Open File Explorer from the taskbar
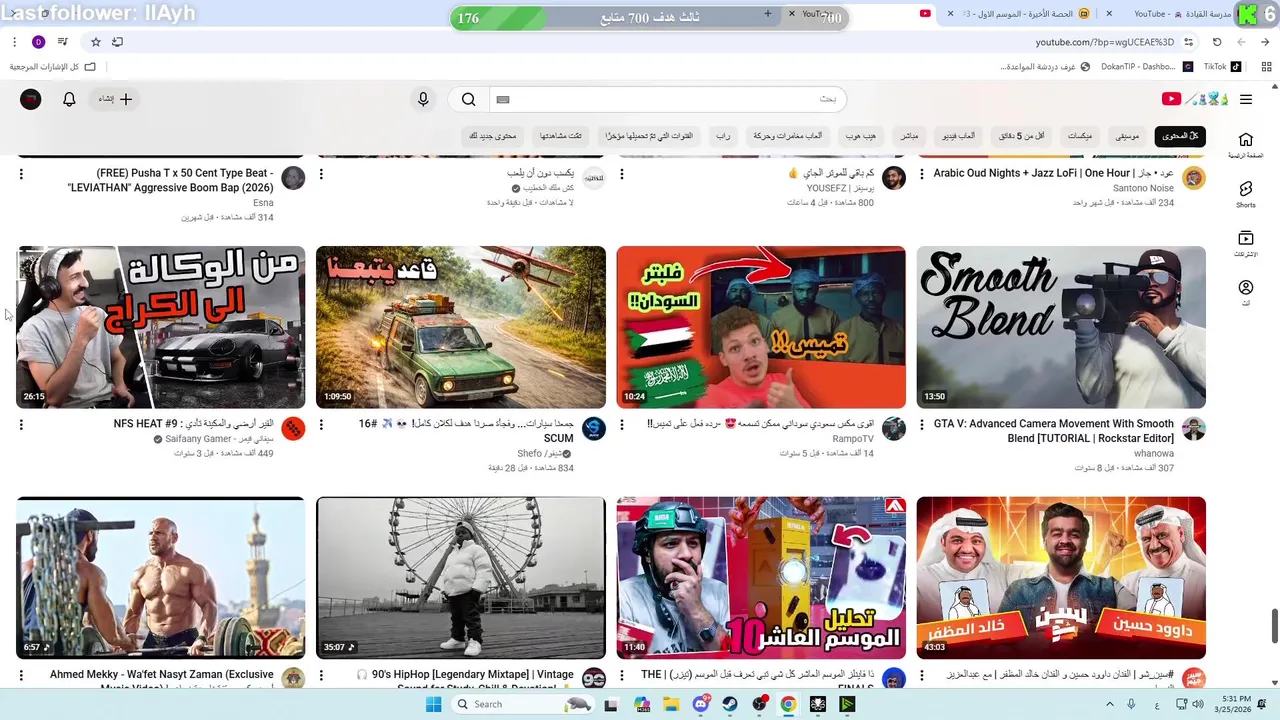The image size is (1280, 720). pyautogui.click(x=670, y=704)
